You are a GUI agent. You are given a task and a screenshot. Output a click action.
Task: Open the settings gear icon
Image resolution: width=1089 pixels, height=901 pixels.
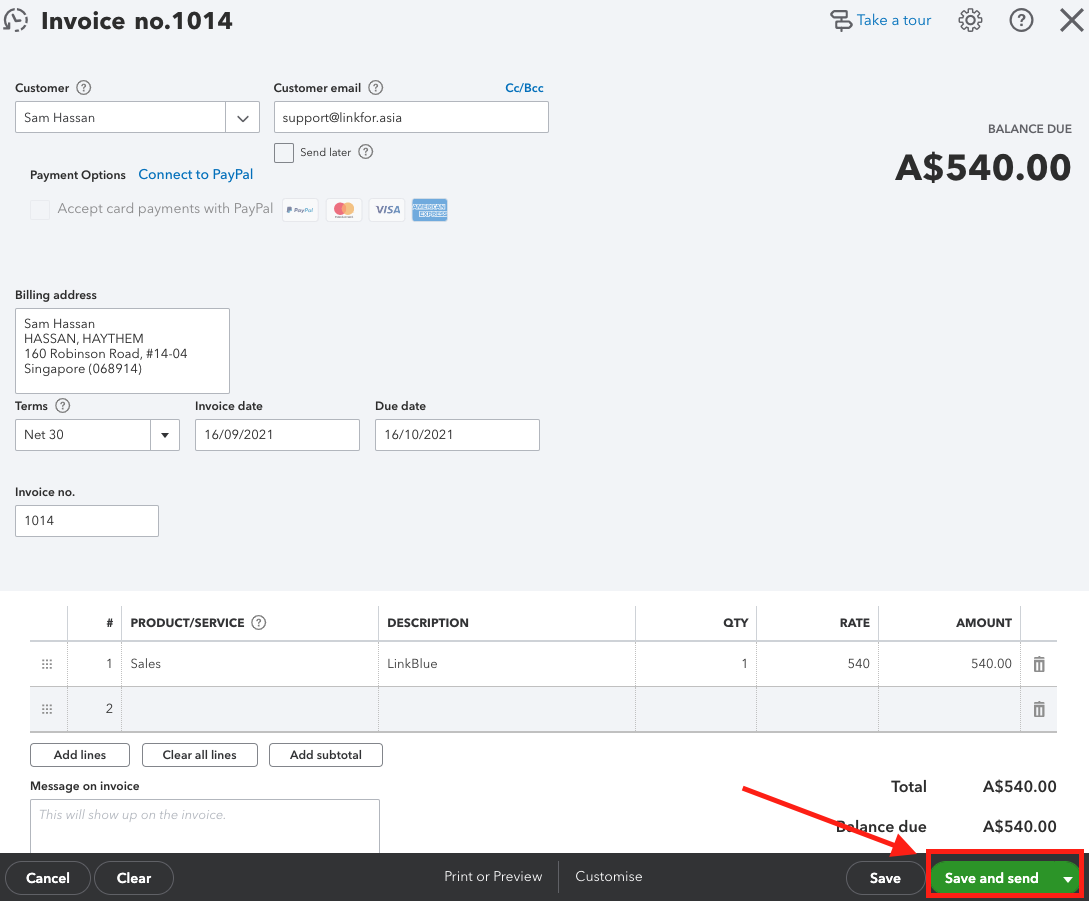(970, 20)
